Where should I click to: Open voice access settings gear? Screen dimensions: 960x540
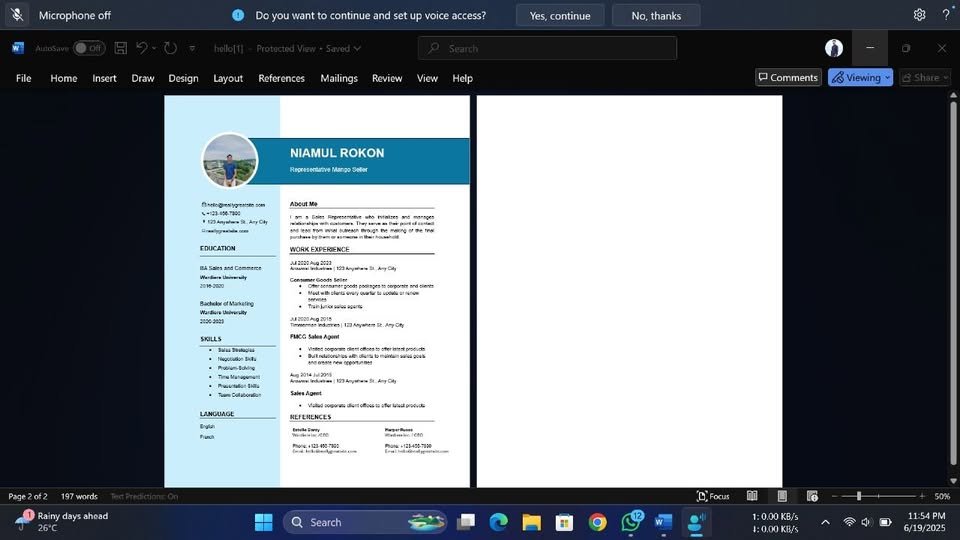pos(919,15)
